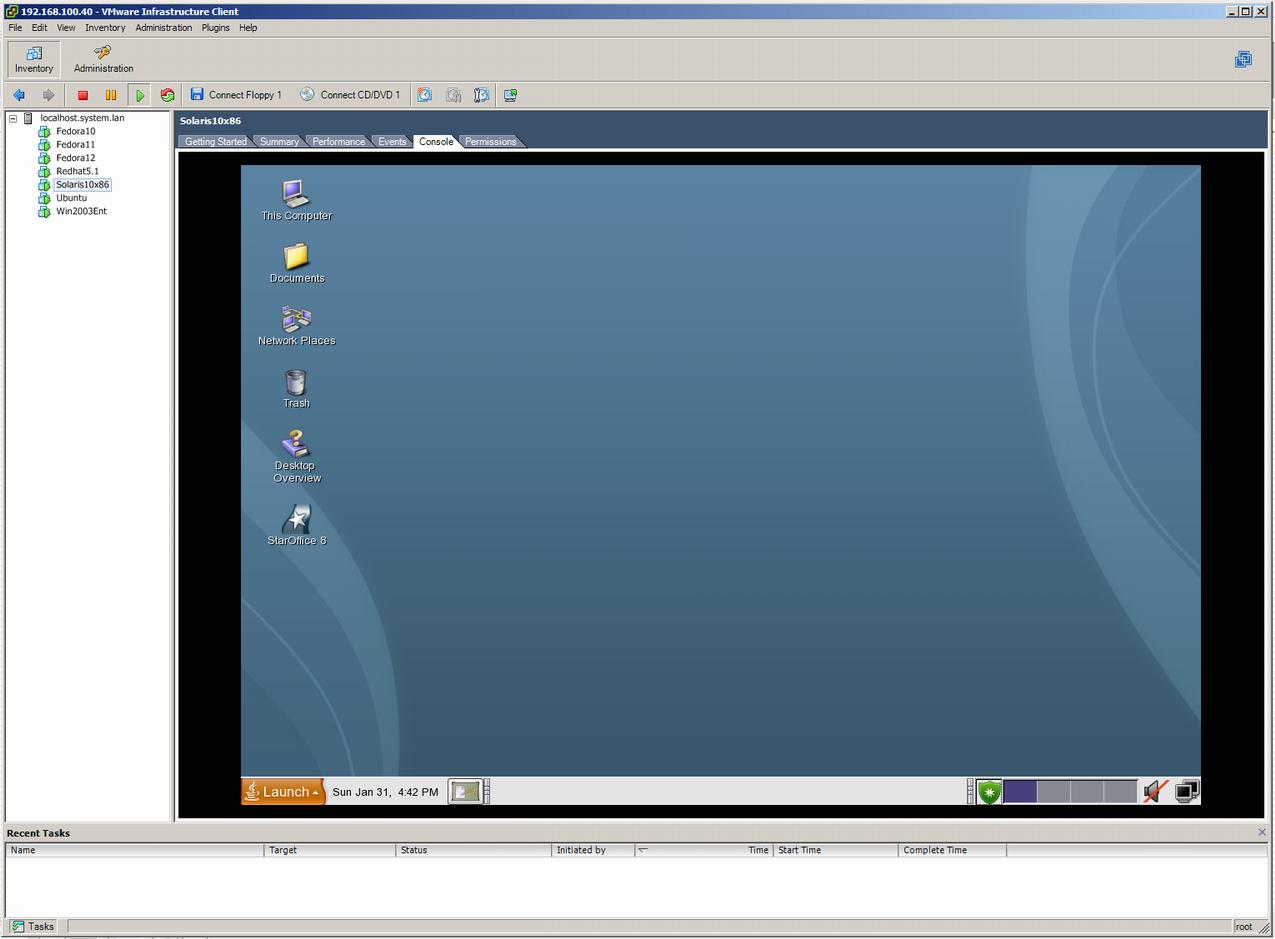This screenshot has width=1275, height=939.
Task: Reset the virtual machine using restart icon
Action: [x=167, y=95]
